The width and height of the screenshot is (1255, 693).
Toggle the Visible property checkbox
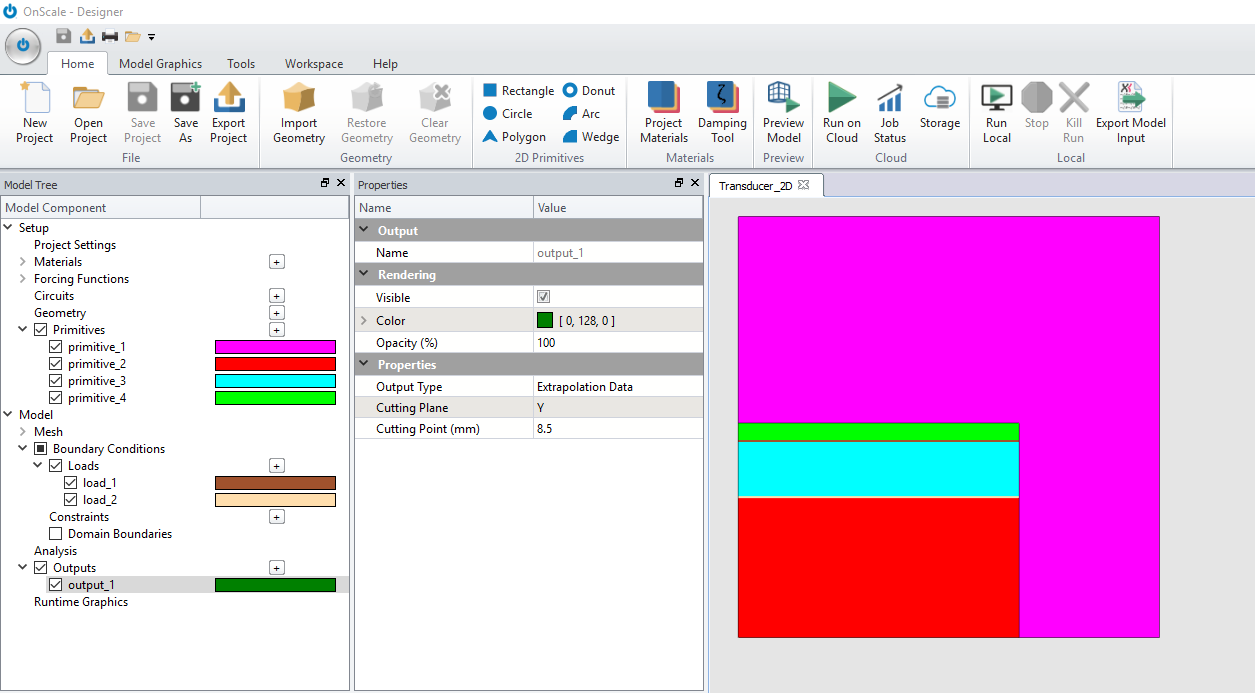544,297
